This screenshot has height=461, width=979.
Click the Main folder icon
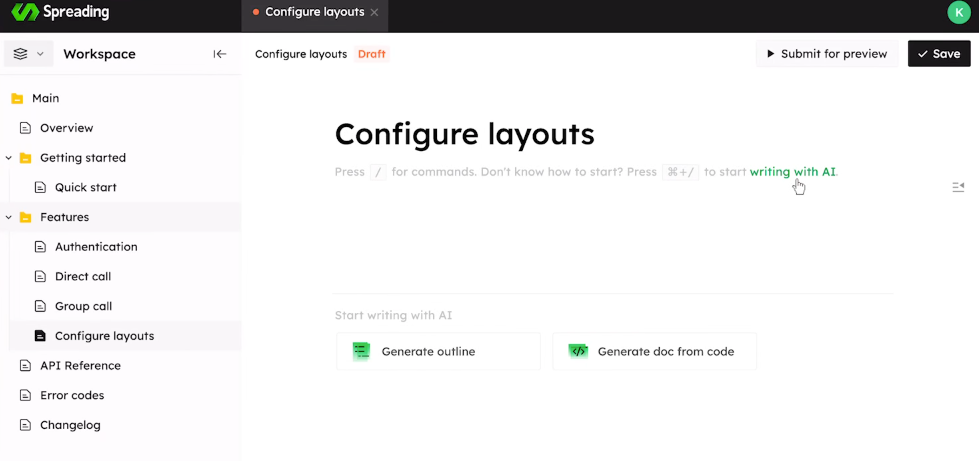[x=17, y=99]
